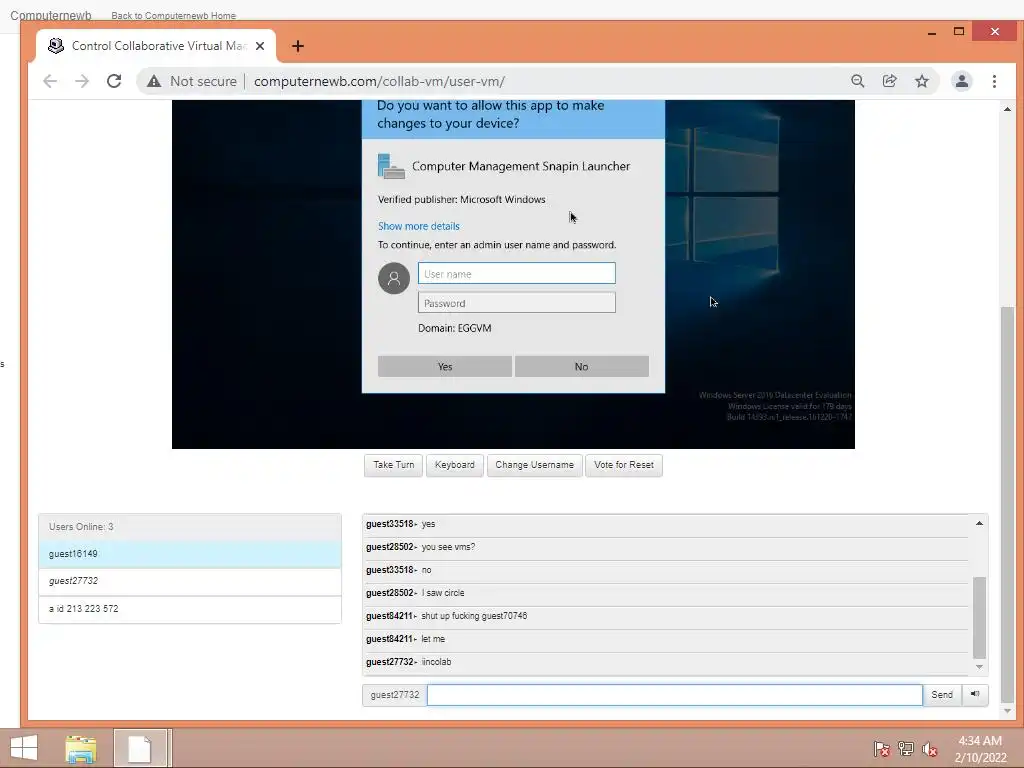1024x768 pixels.
Task: Click chat down scroll arrow
Action: [x=979, y=667]
